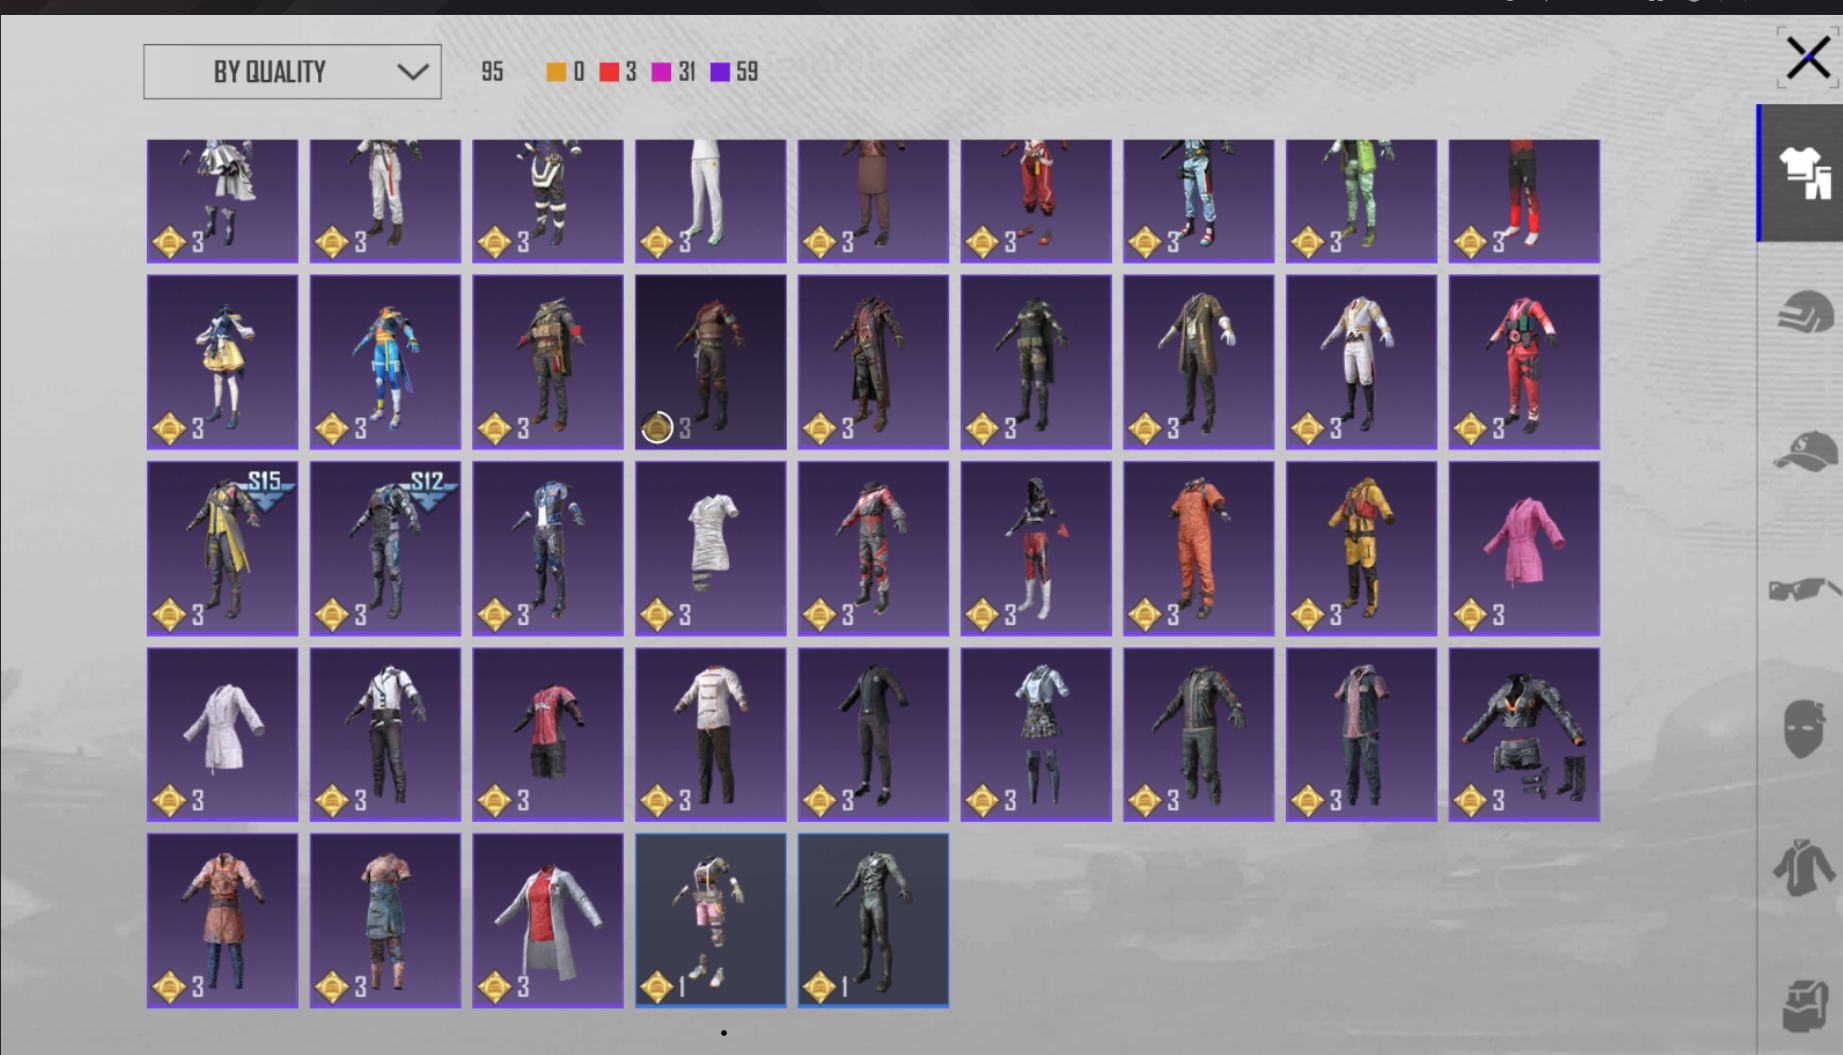Viewport: 1843px width, 1055px height.
Task: Select the plaid skirt with white top outfit
Action: pyautogui.click(x=1036, y=735)
